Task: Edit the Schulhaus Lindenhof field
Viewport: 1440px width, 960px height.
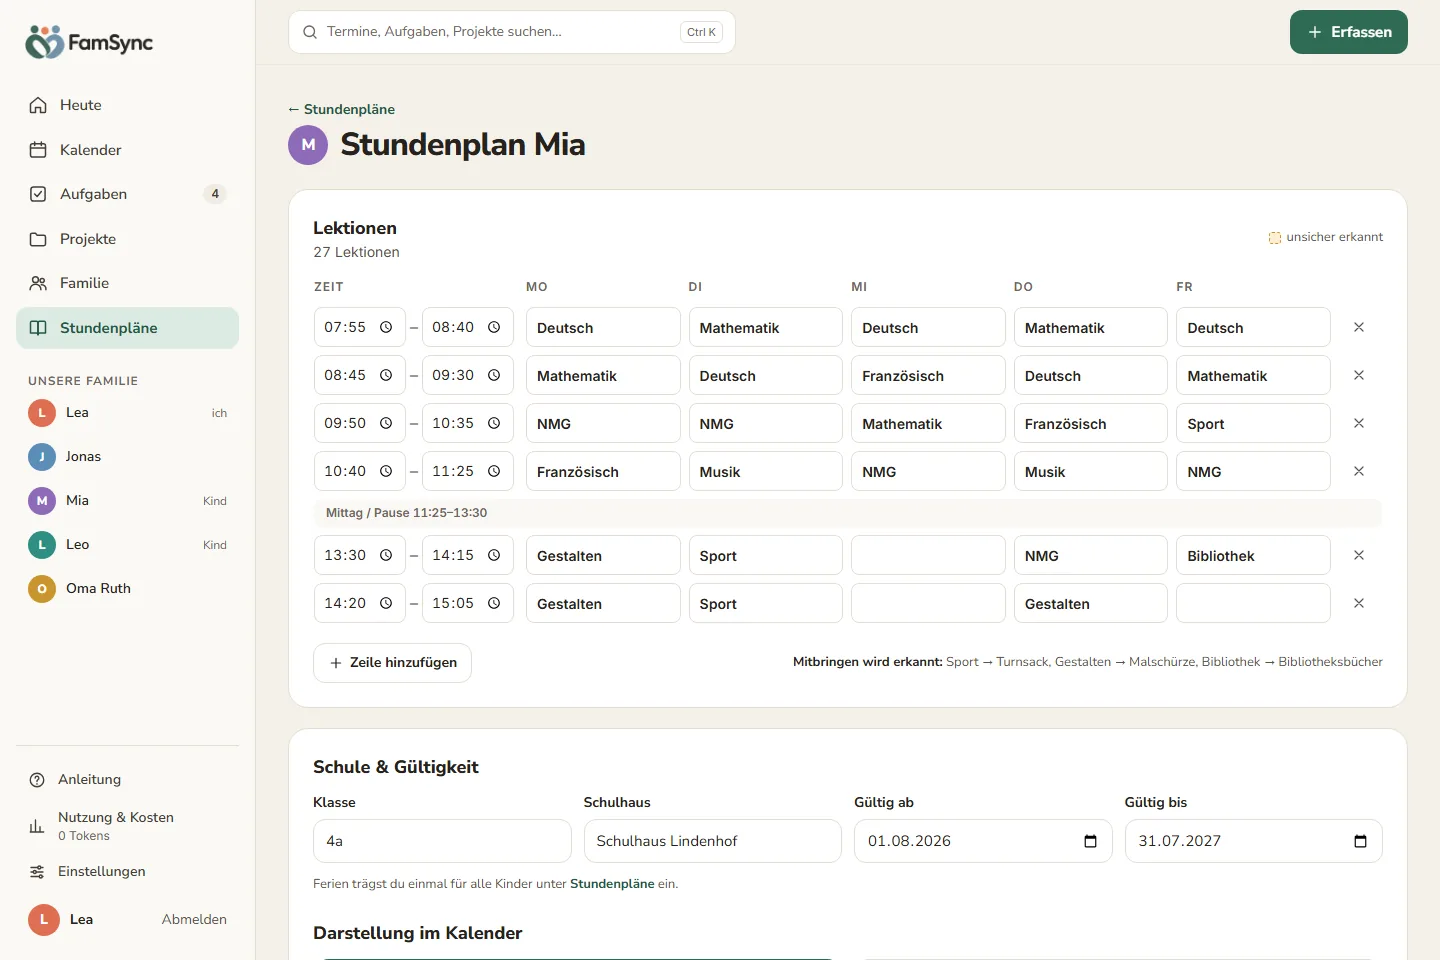Action: tap(713, 841)
